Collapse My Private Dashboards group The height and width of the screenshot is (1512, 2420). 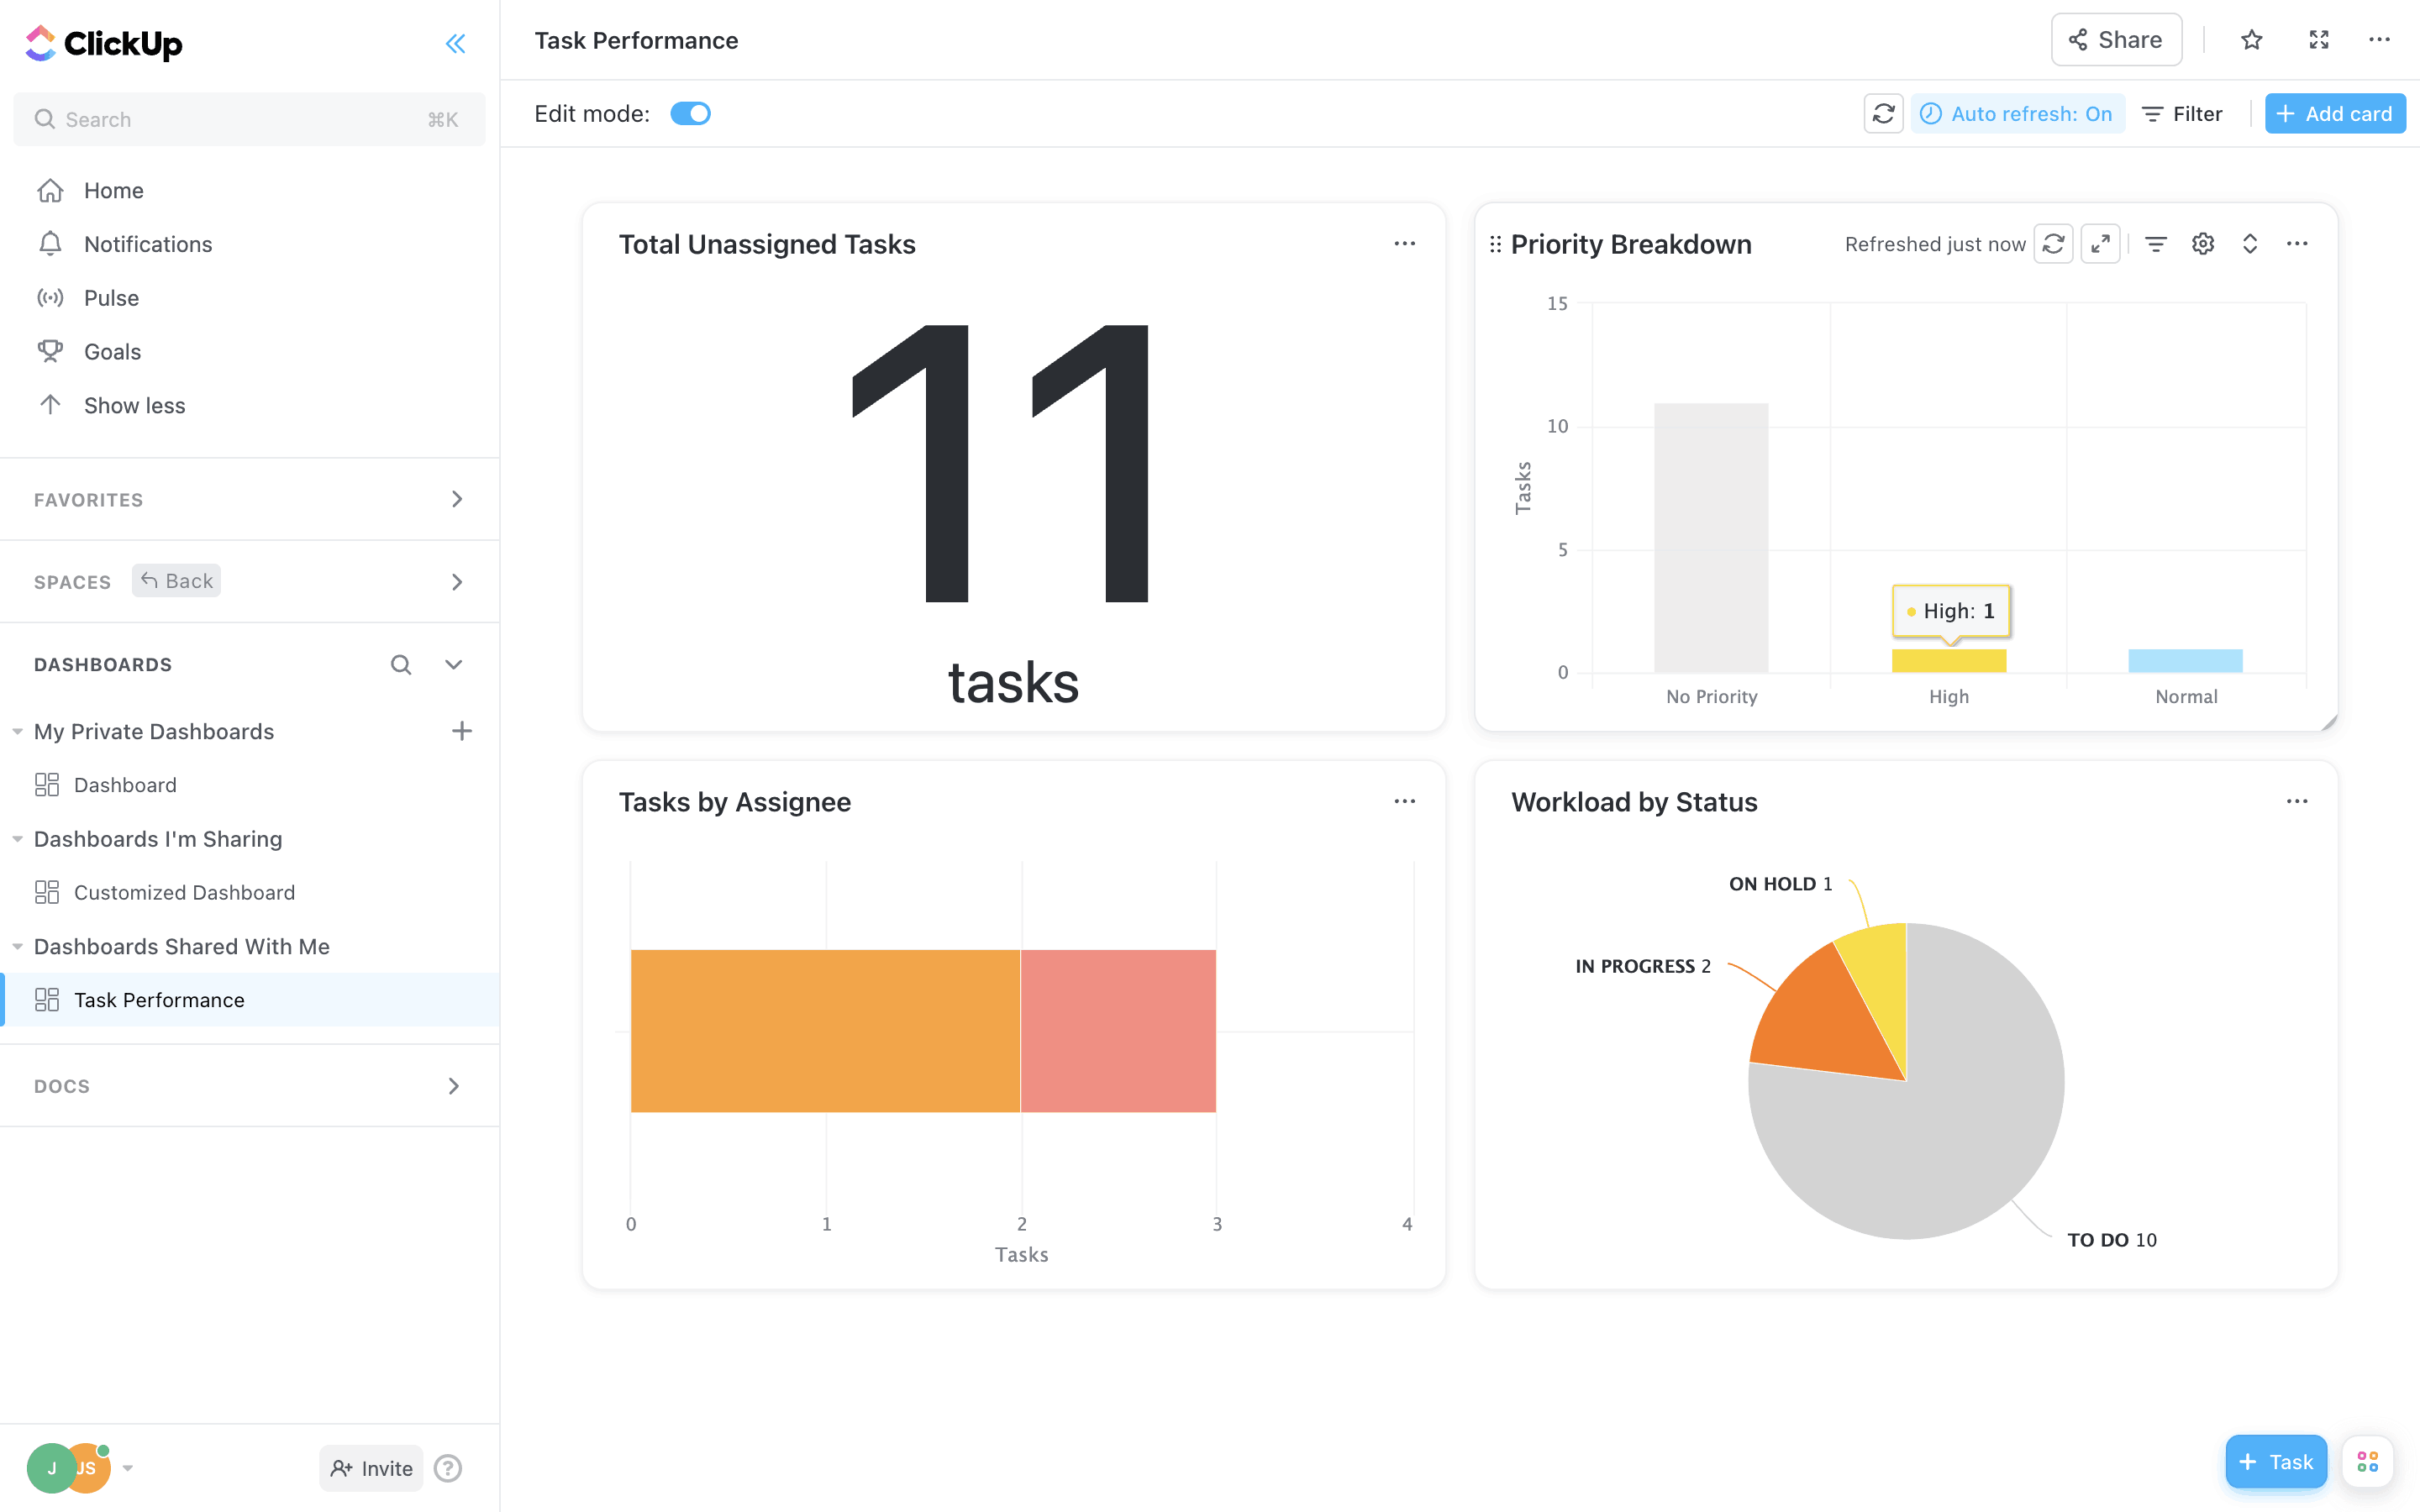pyautogui.click(x=18, y=732)
